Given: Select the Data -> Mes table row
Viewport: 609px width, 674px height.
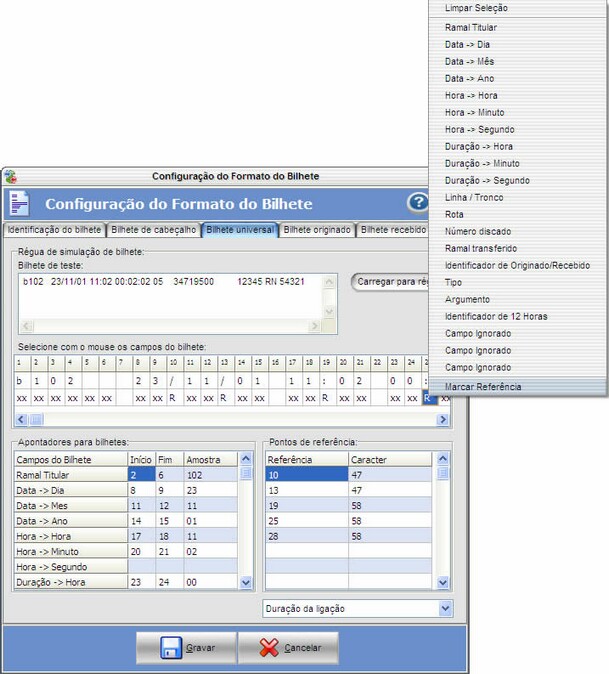Looking at the screenshot, I should click(125, 506).
